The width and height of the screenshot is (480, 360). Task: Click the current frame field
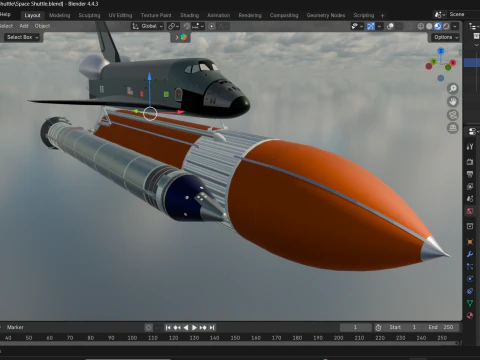355,327
